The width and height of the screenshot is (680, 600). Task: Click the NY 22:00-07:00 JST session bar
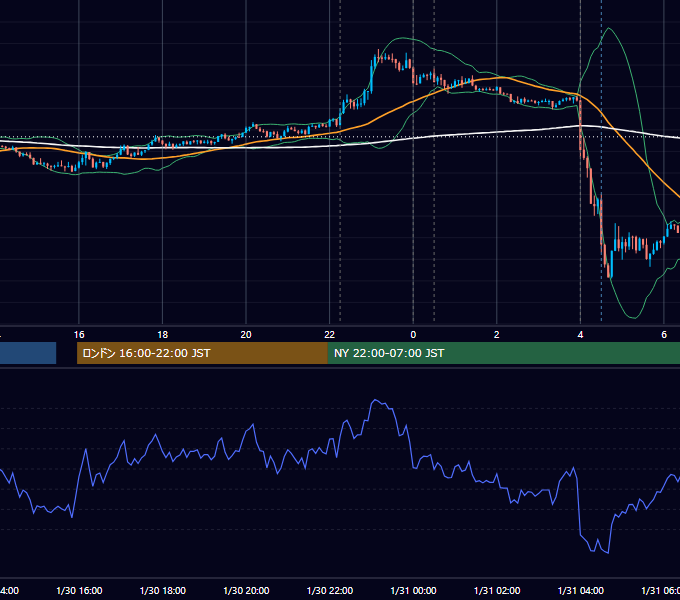pyautogui.click(x=503, y=353)
